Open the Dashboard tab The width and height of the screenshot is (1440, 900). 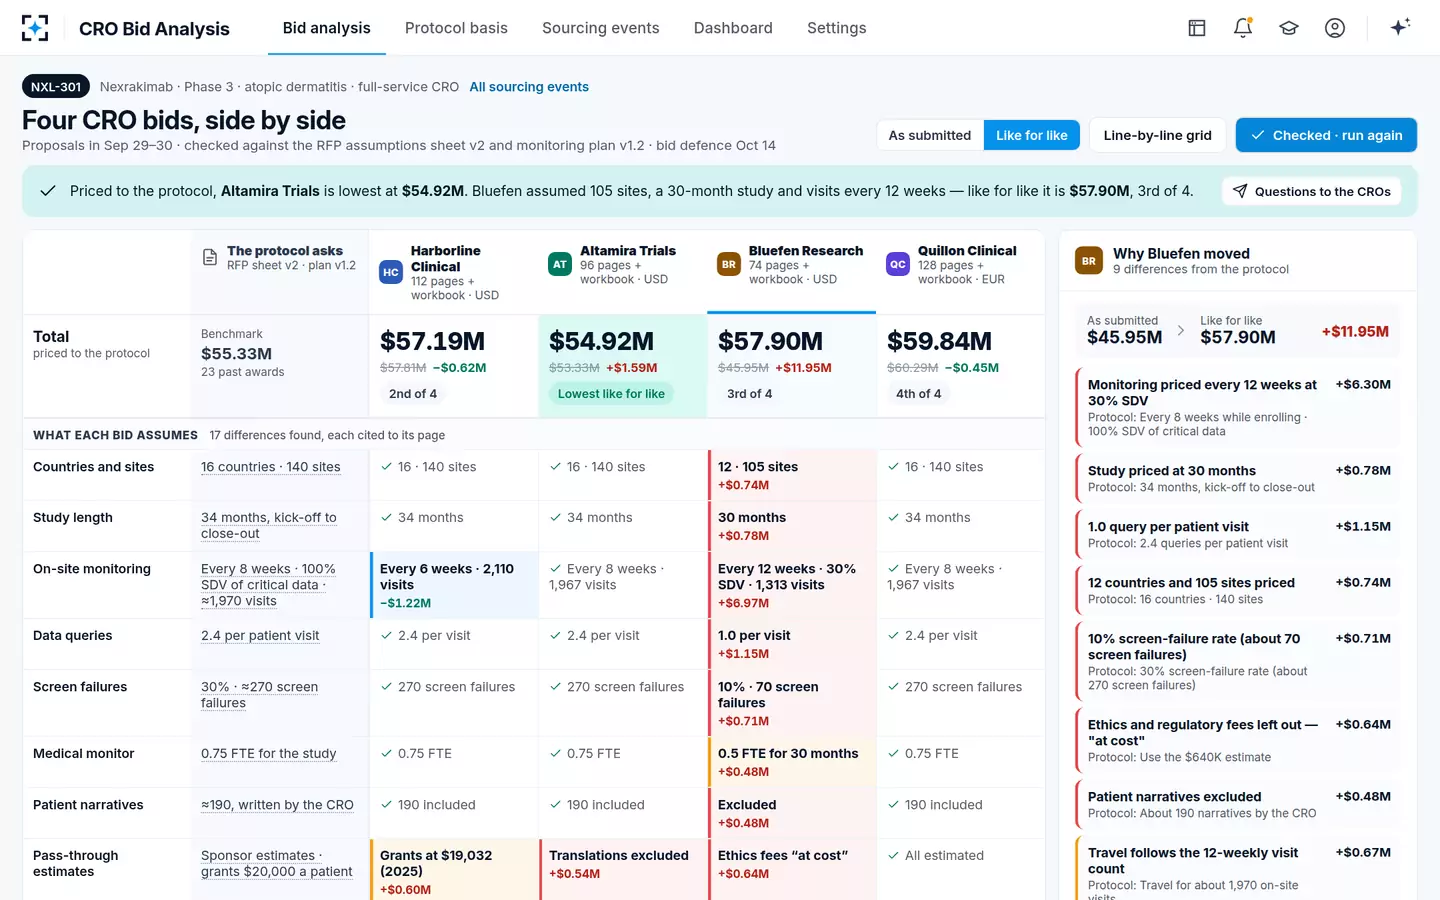(733, 28)
